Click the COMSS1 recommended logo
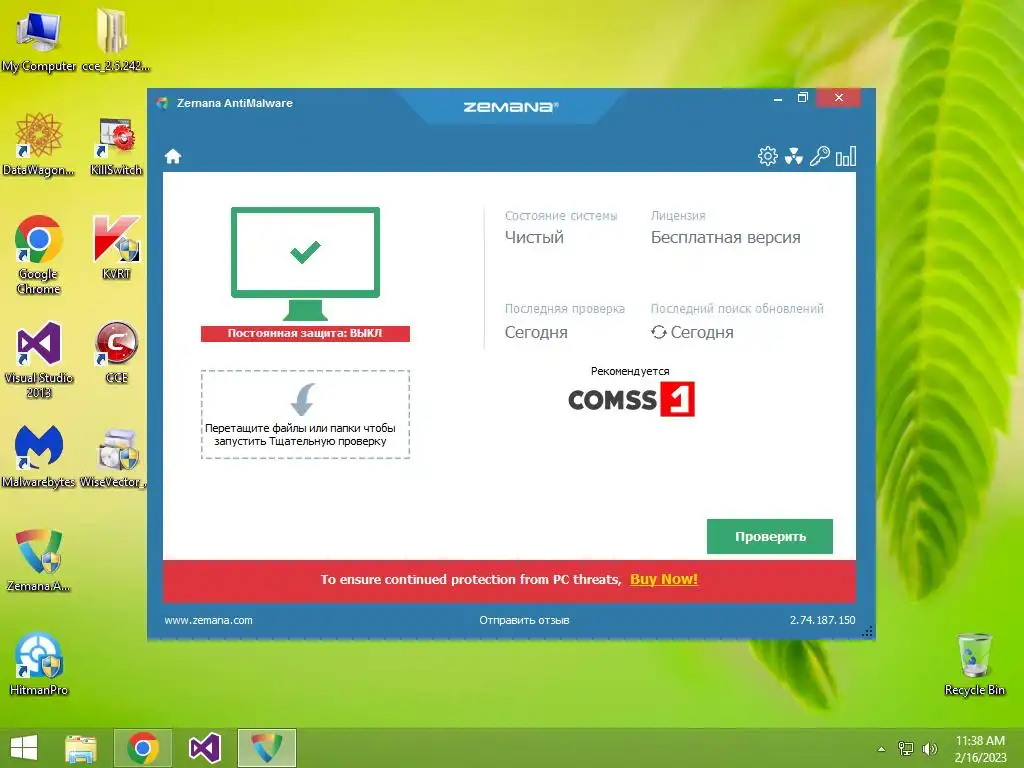 (631, 399)
